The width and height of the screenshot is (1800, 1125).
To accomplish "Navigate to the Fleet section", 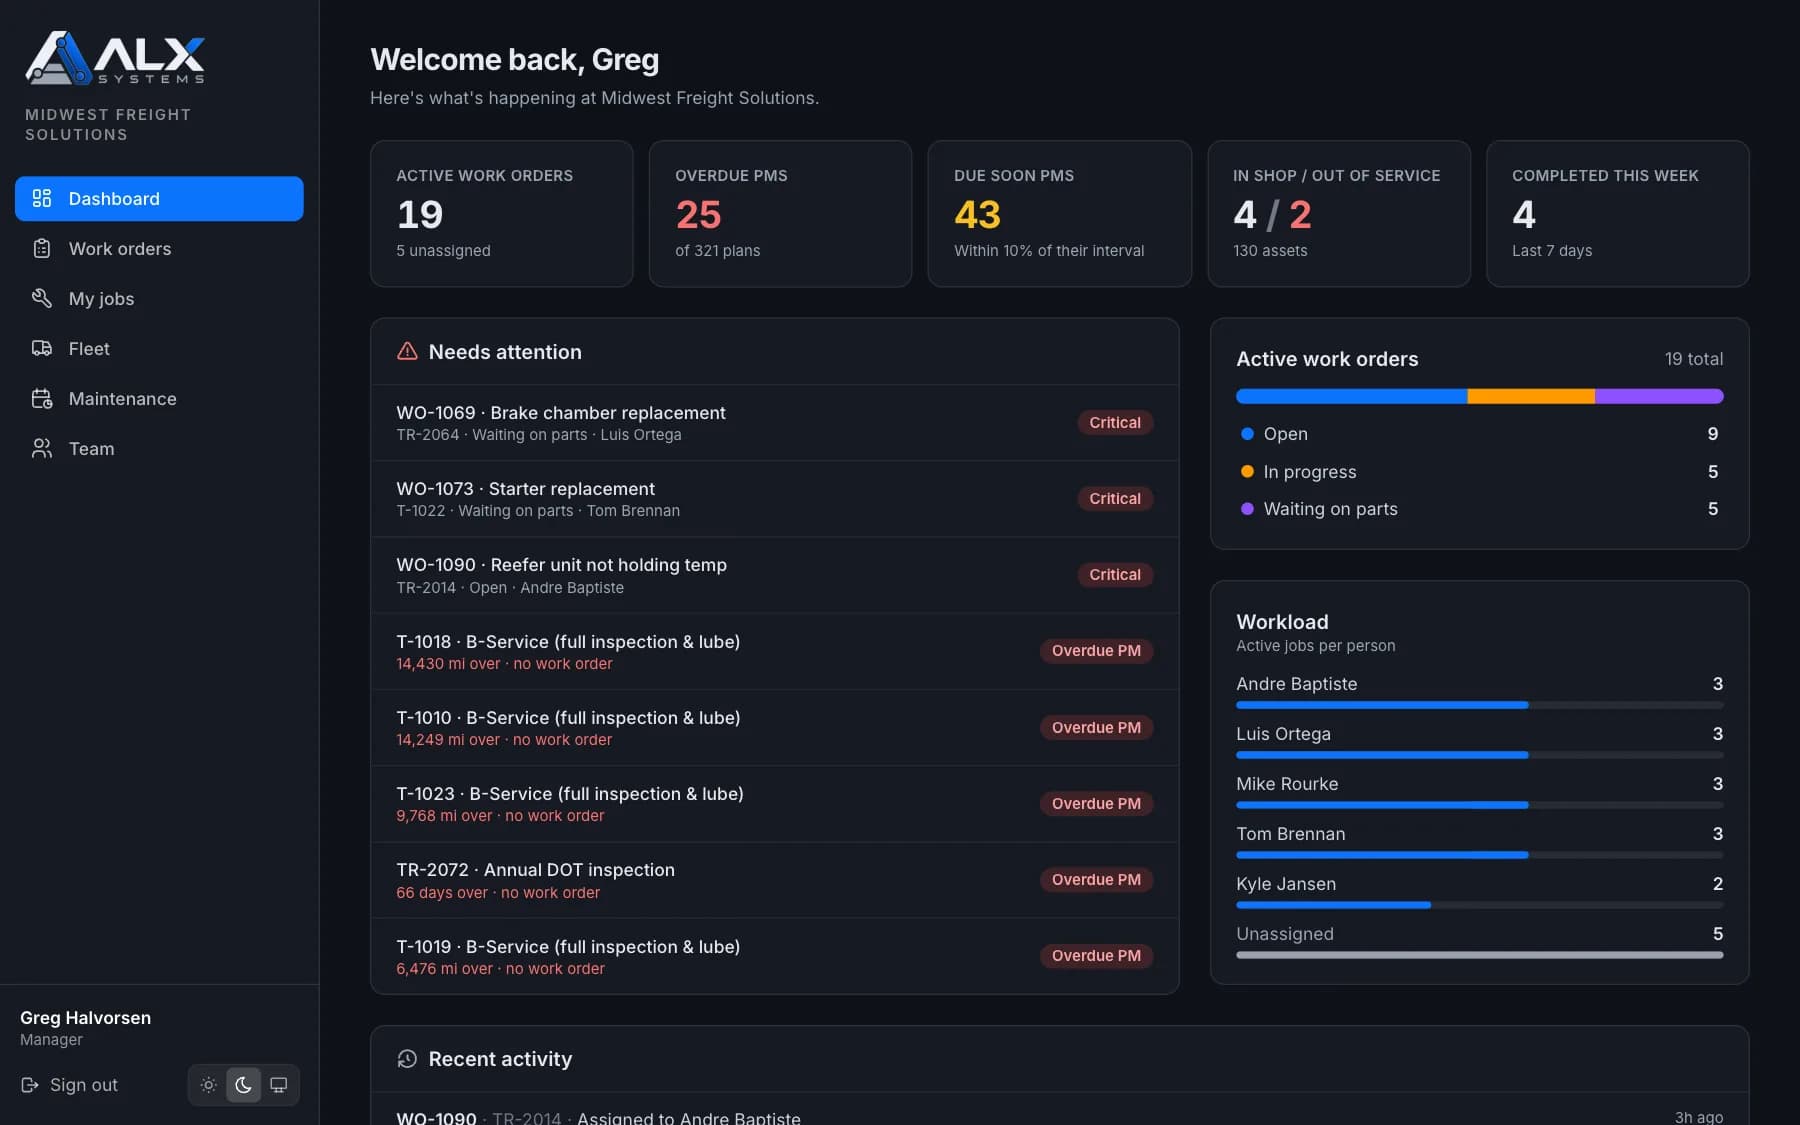I will tap(159, 348).
